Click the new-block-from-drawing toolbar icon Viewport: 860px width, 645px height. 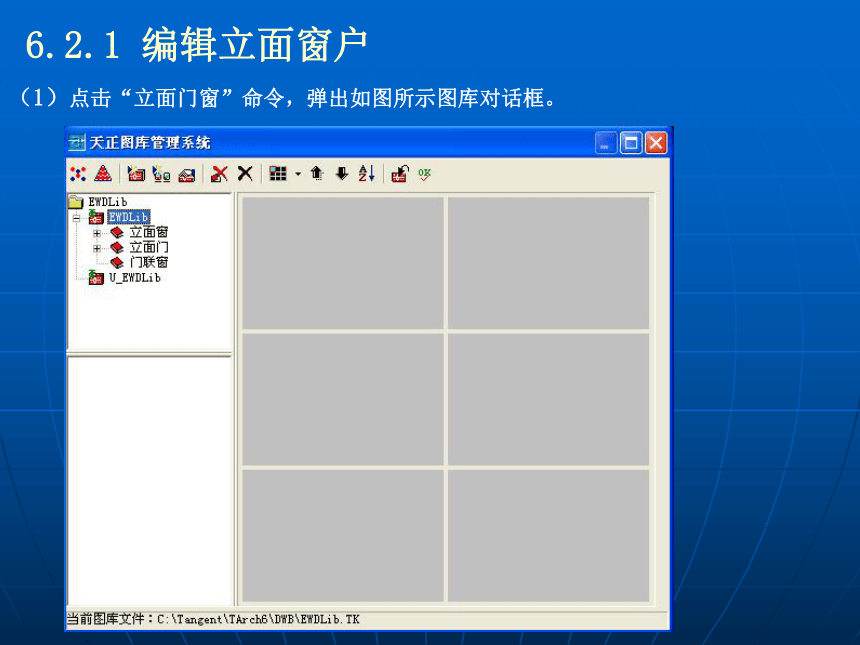pyautogui.click(x=186, y=174)
